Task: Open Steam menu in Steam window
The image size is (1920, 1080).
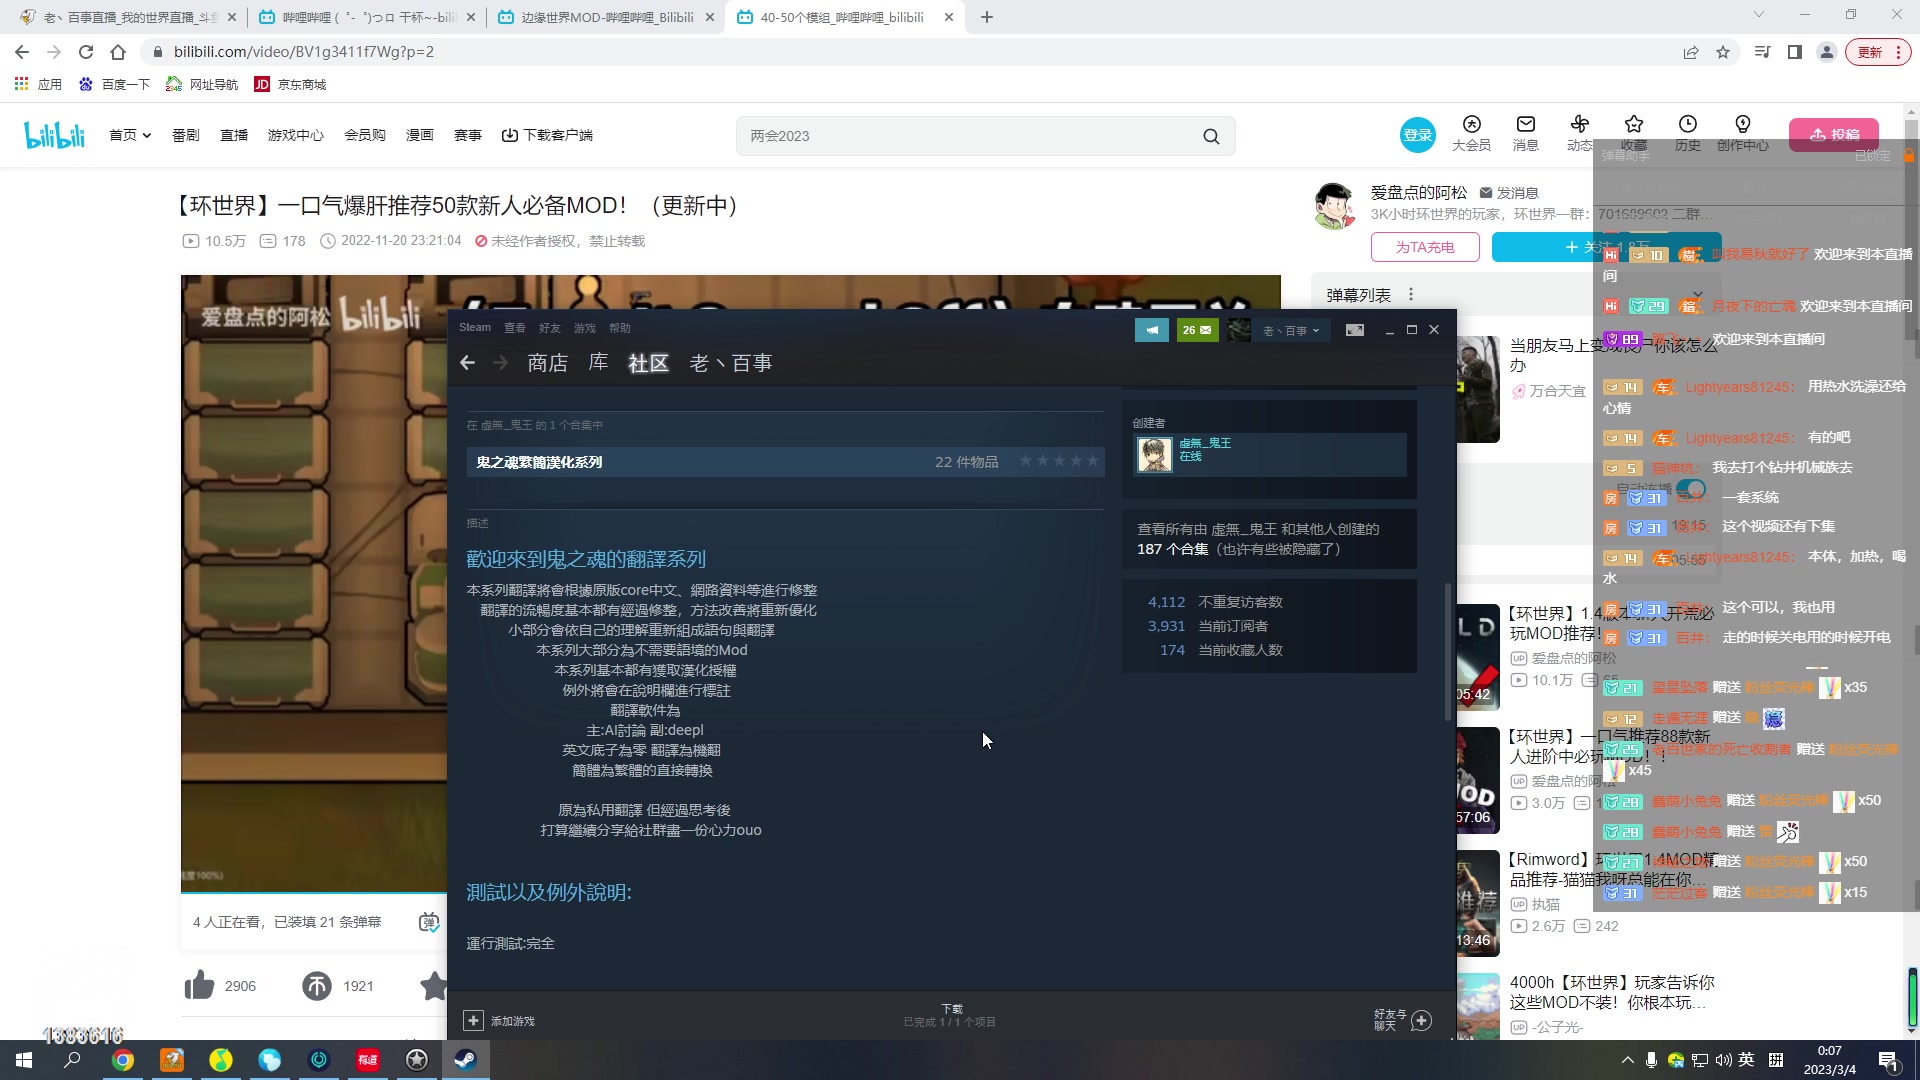Action: [x=475, y=328]
